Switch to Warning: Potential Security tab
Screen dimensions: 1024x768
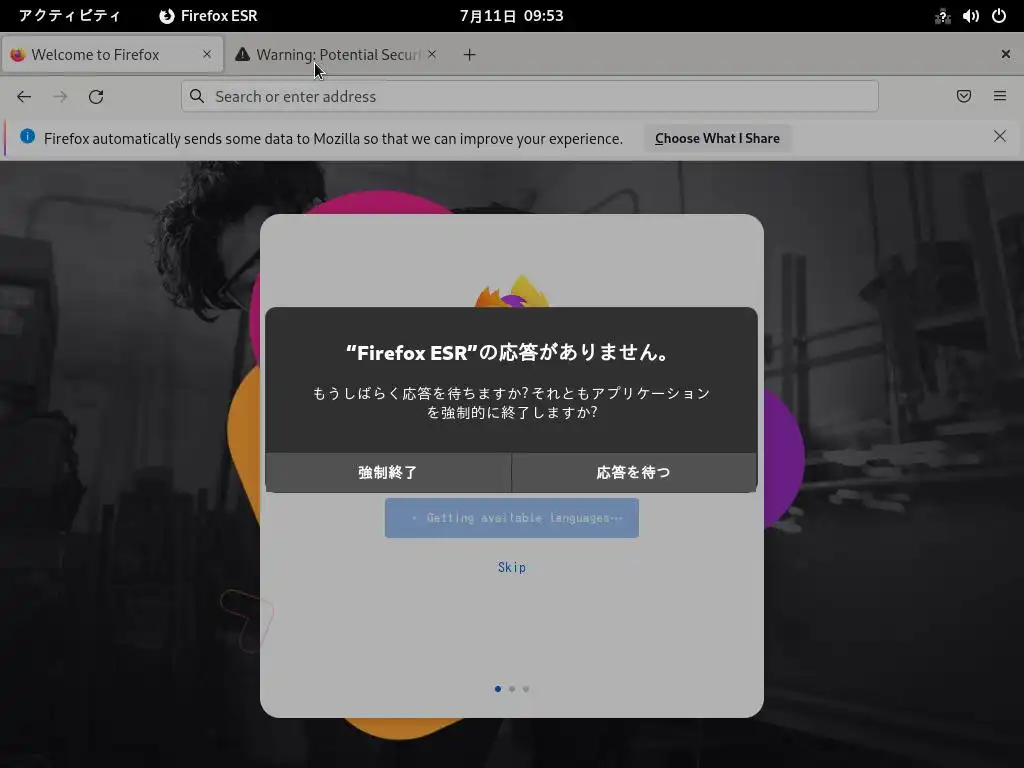tap(337, 54)
